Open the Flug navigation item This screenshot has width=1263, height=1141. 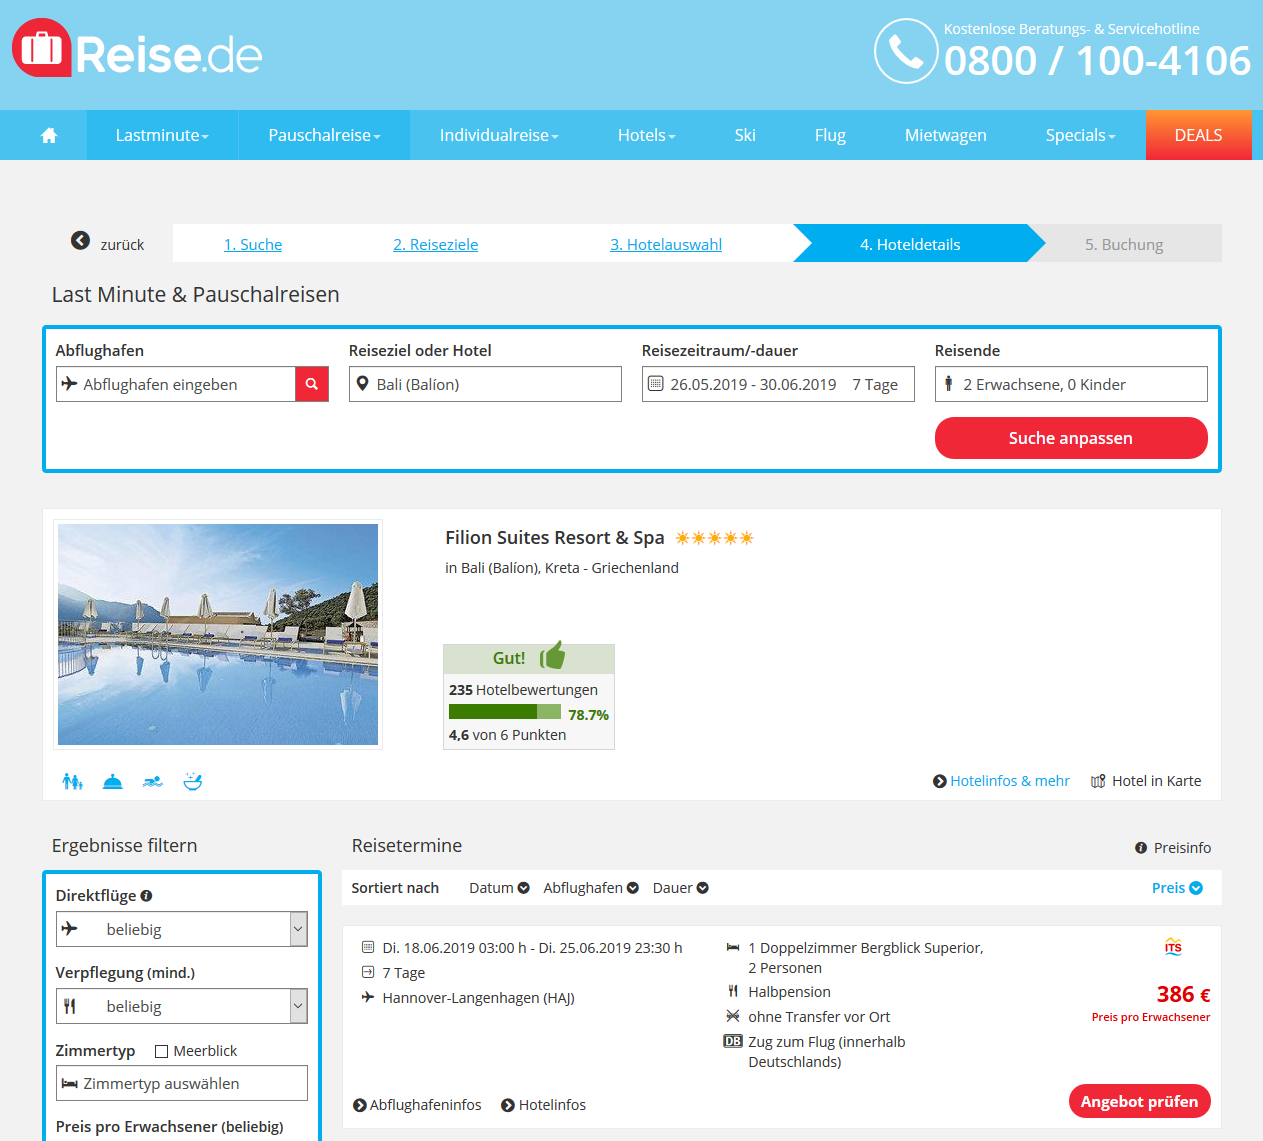(x=830, y=135)
